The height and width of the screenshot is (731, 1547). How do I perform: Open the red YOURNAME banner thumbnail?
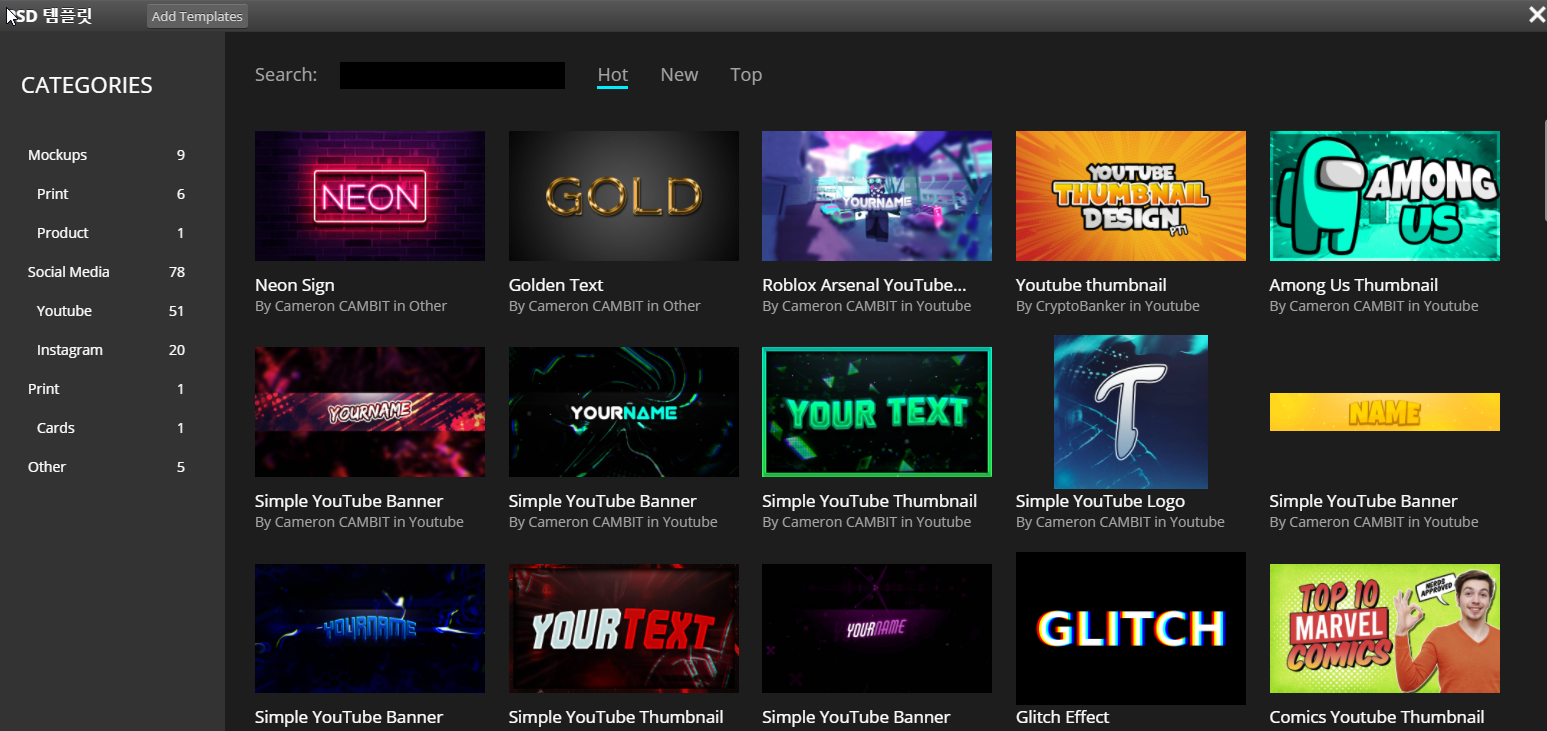370,412
